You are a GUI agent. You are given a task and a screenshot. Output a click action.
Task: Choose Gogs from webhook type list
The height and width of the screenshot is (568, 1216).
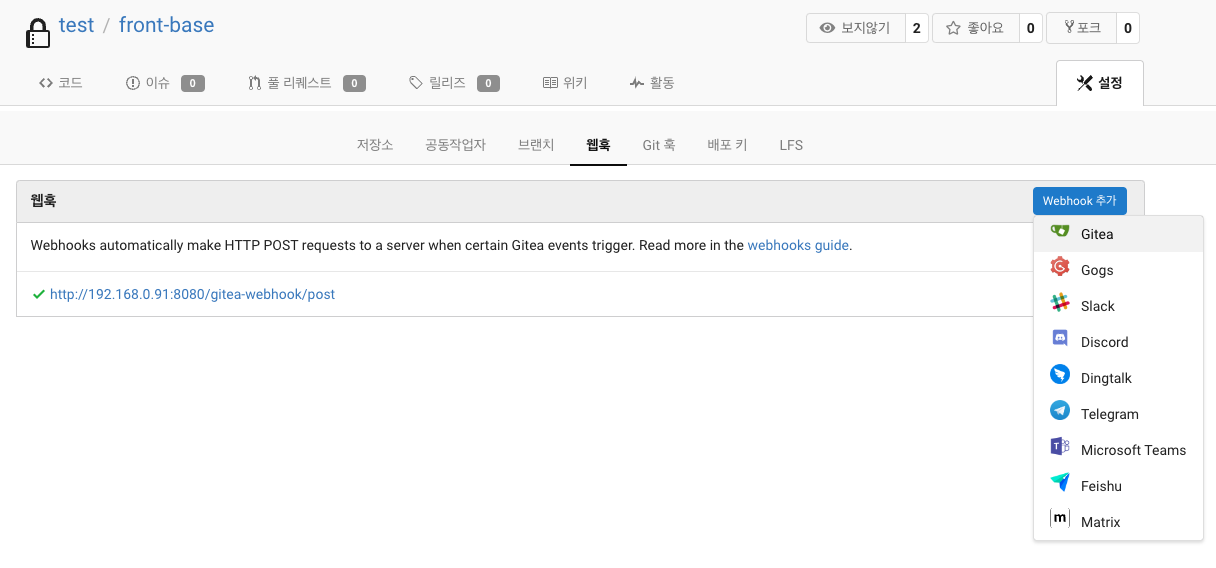pyautogui.click(x=1118, y=270)
